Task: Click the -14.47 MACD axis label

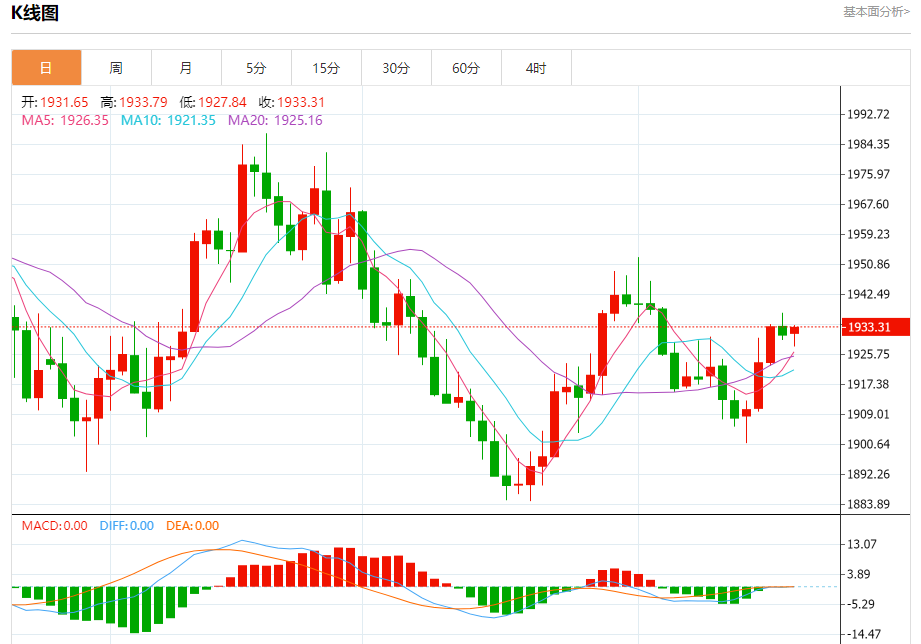Action: (x=863, y=634)
